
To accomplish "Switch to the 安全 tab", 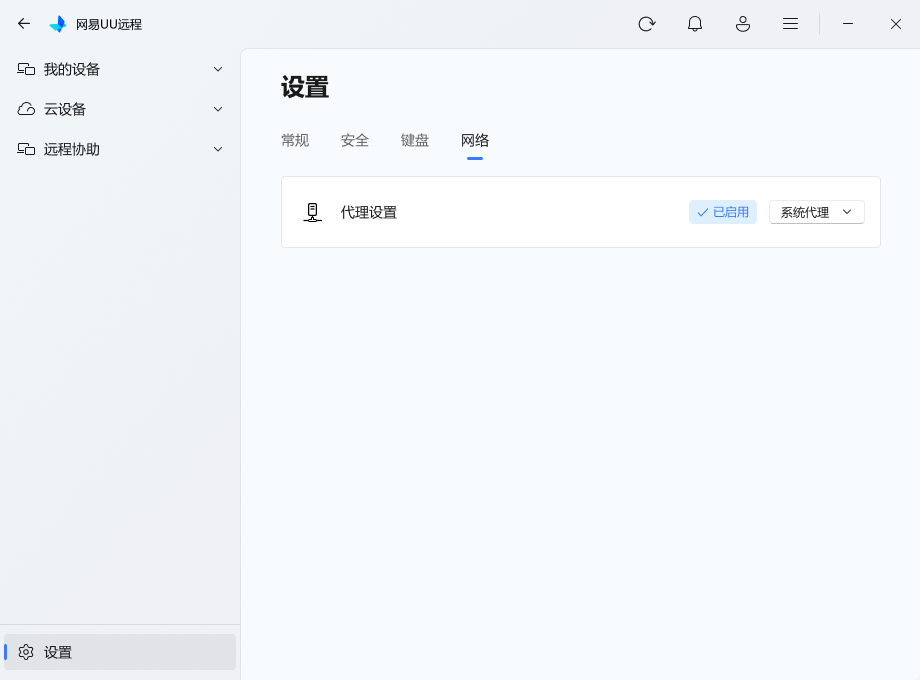I will coord(355,140).
